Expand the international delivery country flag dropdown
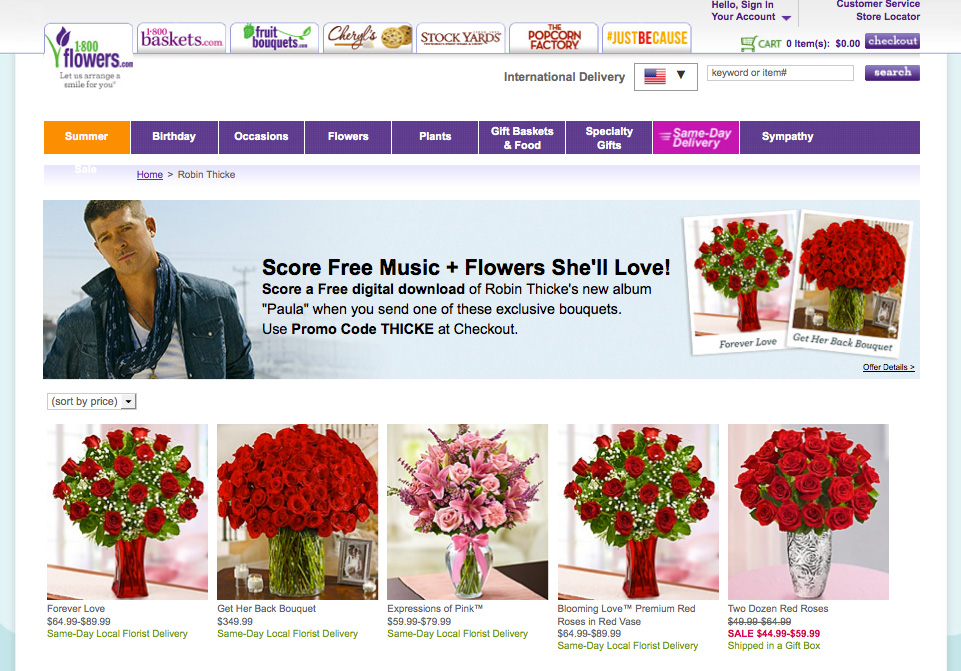Image resolution: width=961 pixels, height=671 pixels. coord(666,77)
